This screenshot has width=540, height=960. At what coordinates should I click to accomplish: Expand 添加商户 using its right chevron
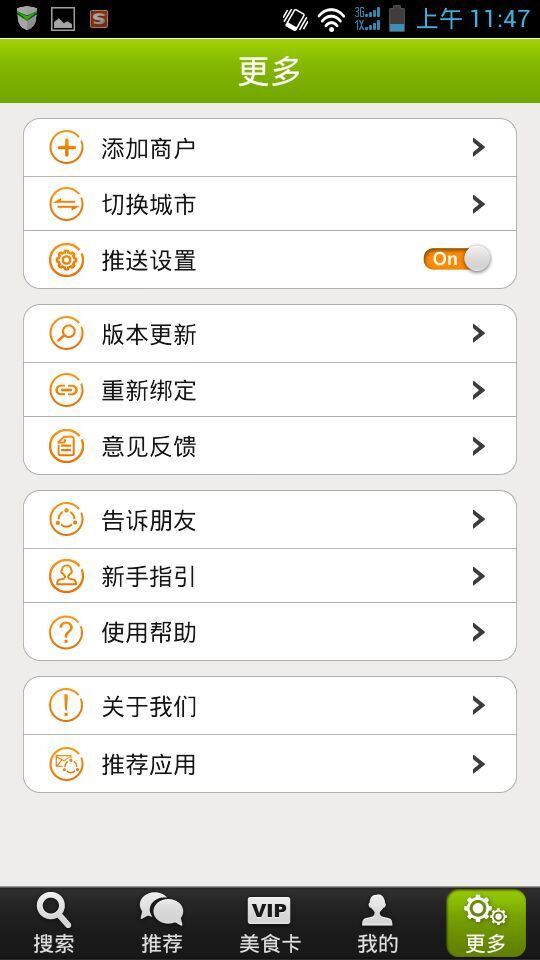[479, 148]
